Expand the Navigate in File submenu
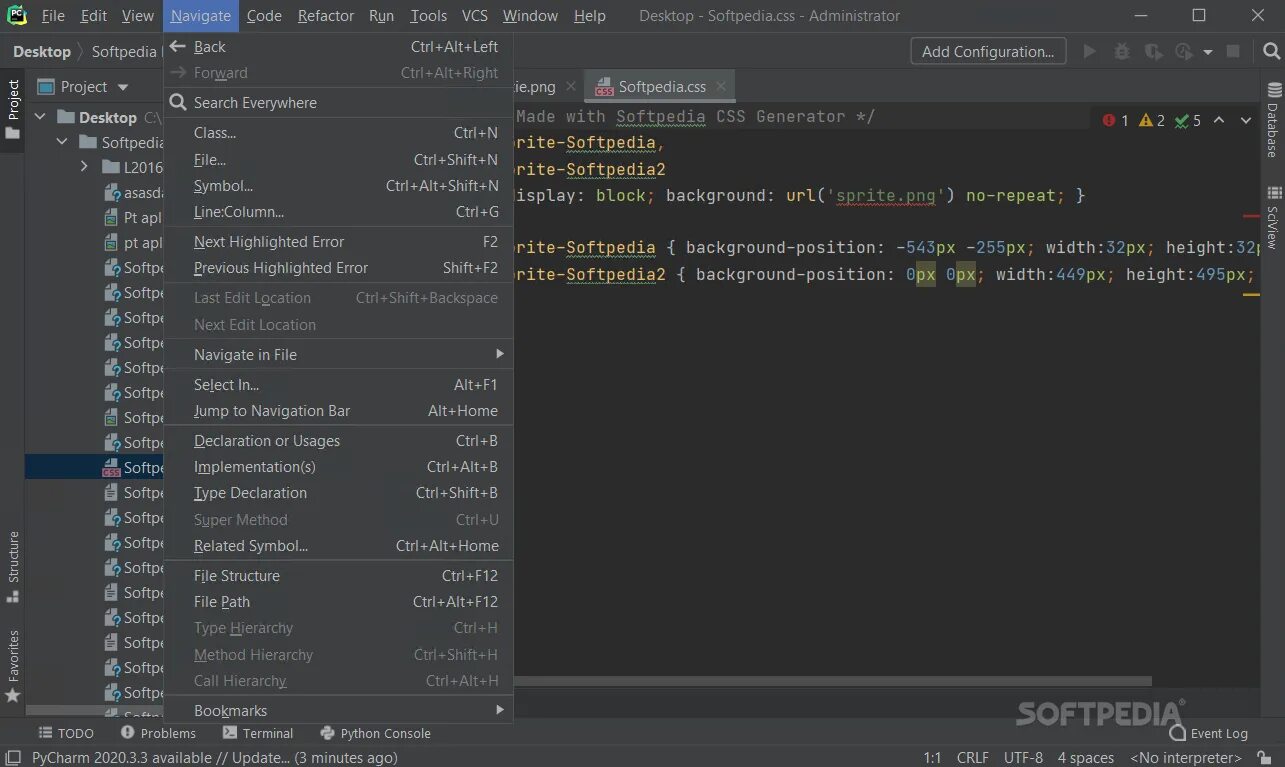 [x=338, y=354]
